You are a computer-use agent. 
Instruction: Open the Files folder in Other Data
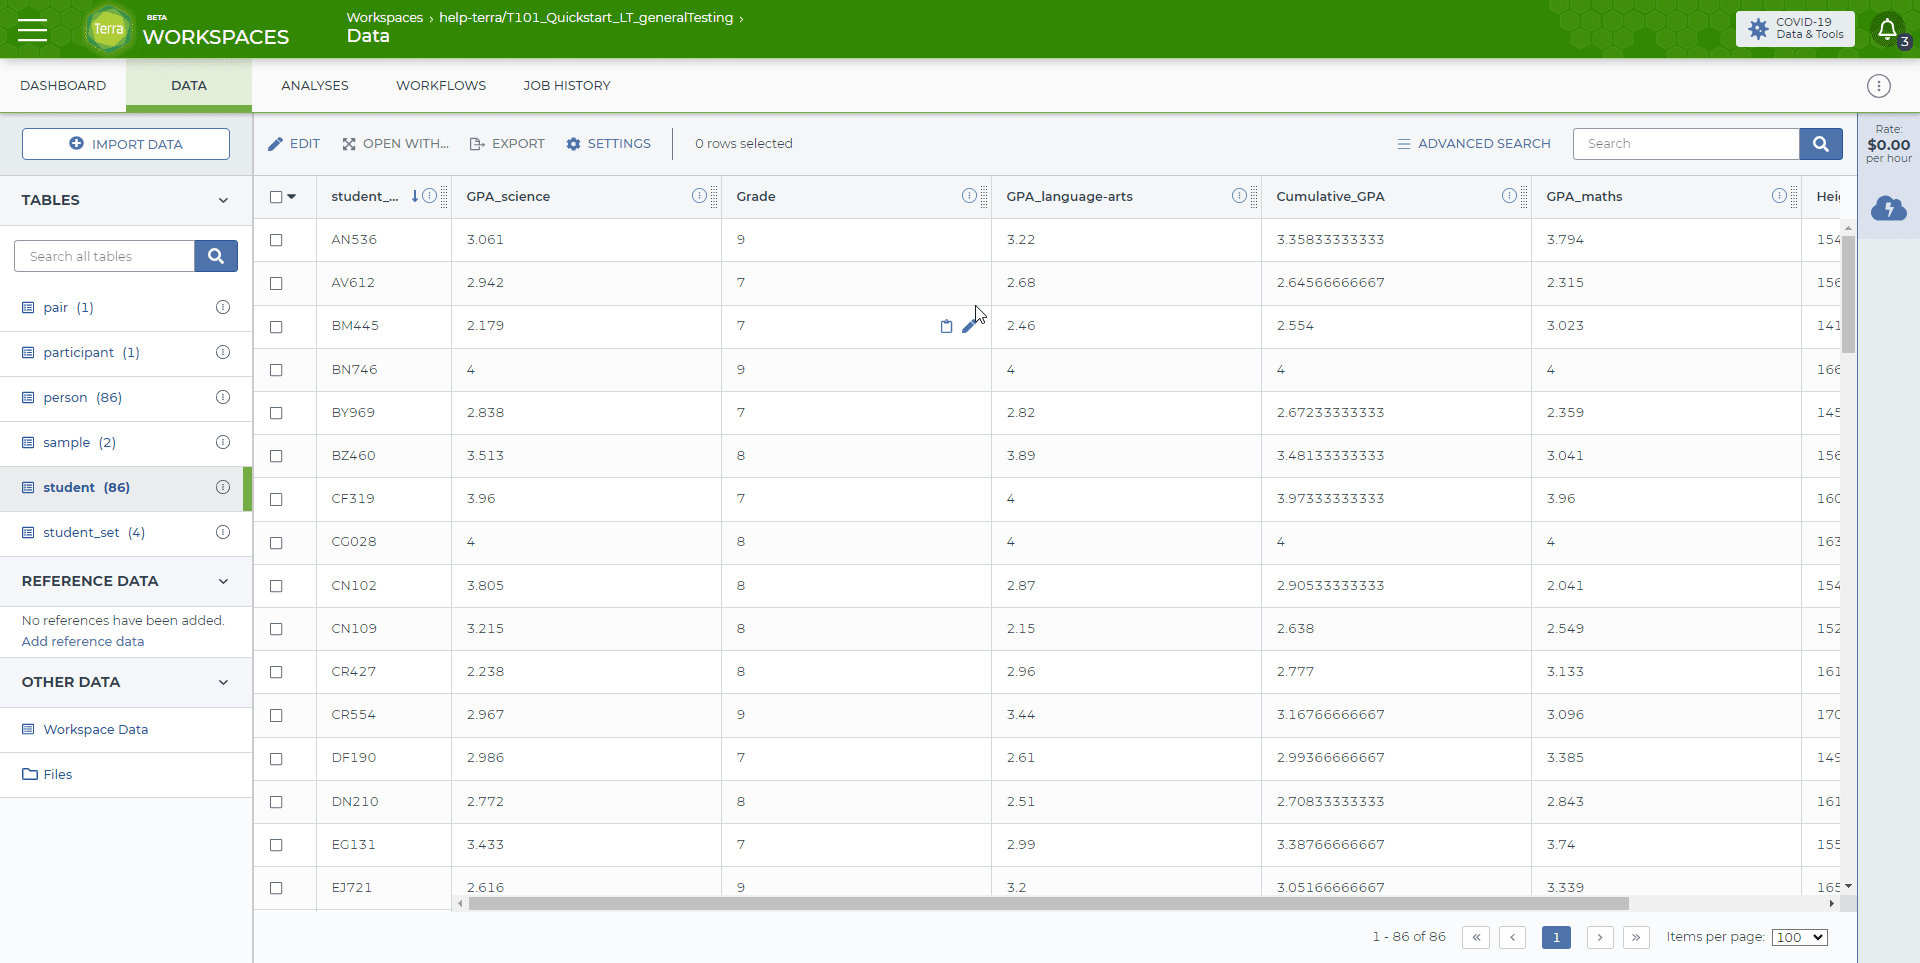[47, 774]
